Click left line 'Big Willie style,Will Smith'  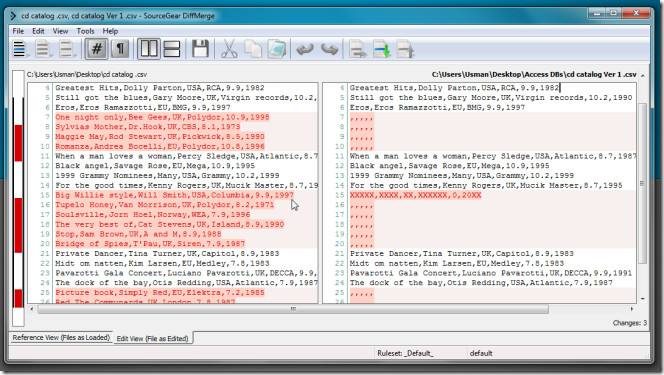[174, 195]
